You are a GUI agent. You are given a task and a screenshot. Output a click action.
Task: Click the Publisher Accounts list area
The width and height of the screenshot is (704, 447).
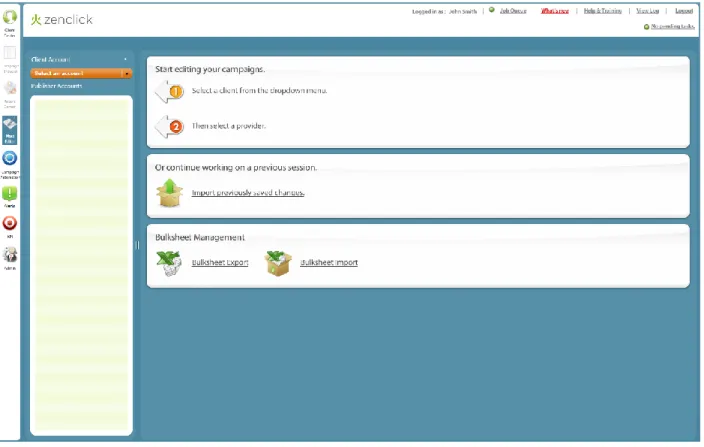(81, 265)
